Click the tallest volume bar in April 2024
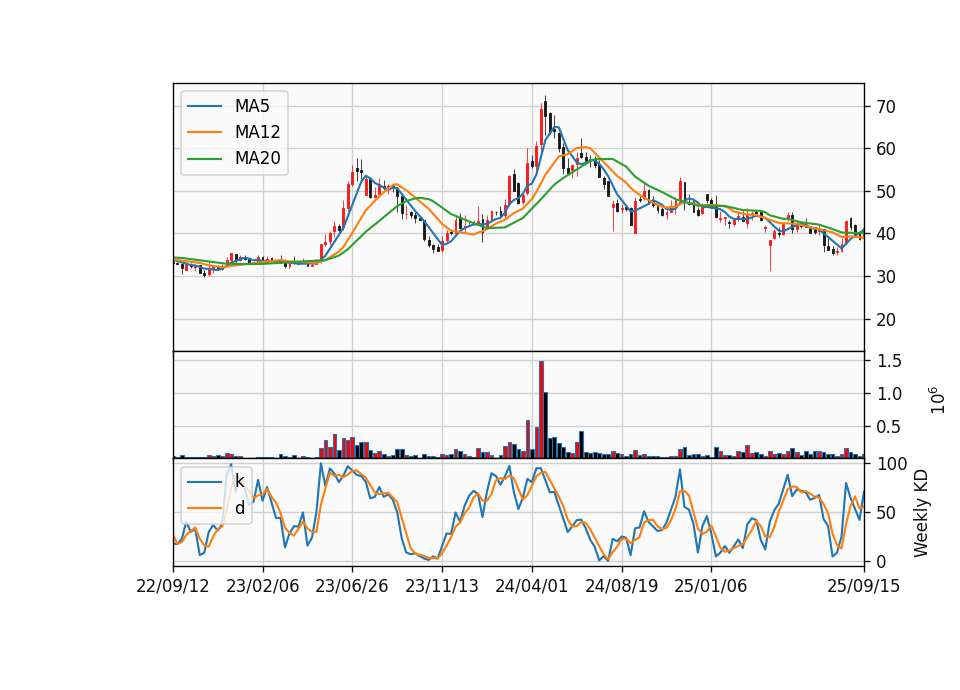 541,410
